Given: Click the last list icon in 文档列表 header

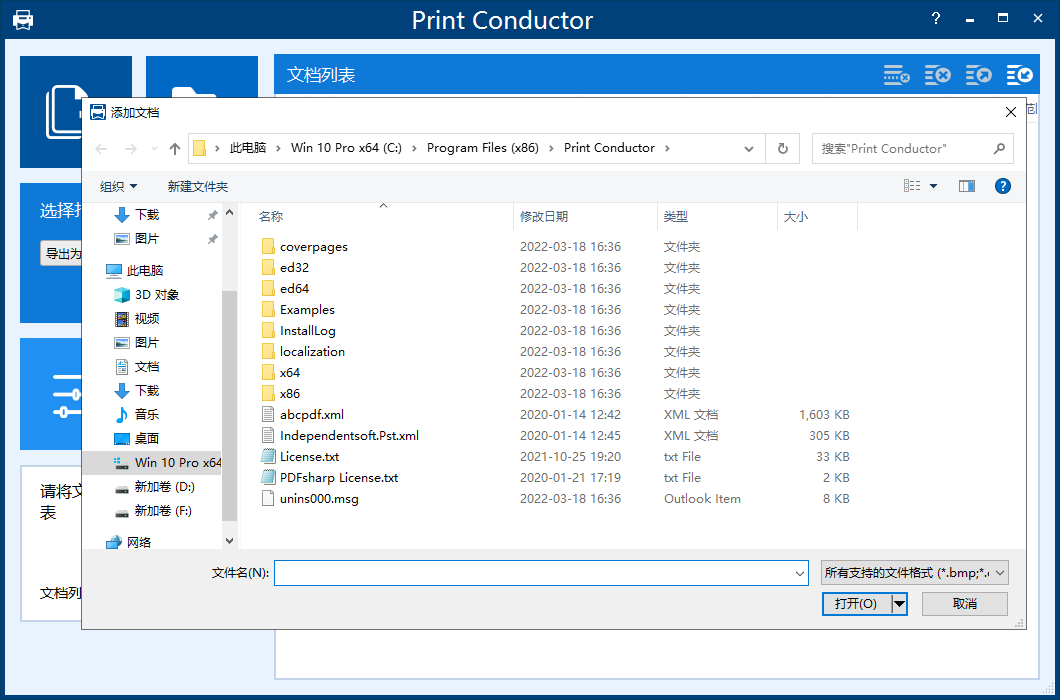Looking at the screenshot, I should click(x=1020, y=75).
